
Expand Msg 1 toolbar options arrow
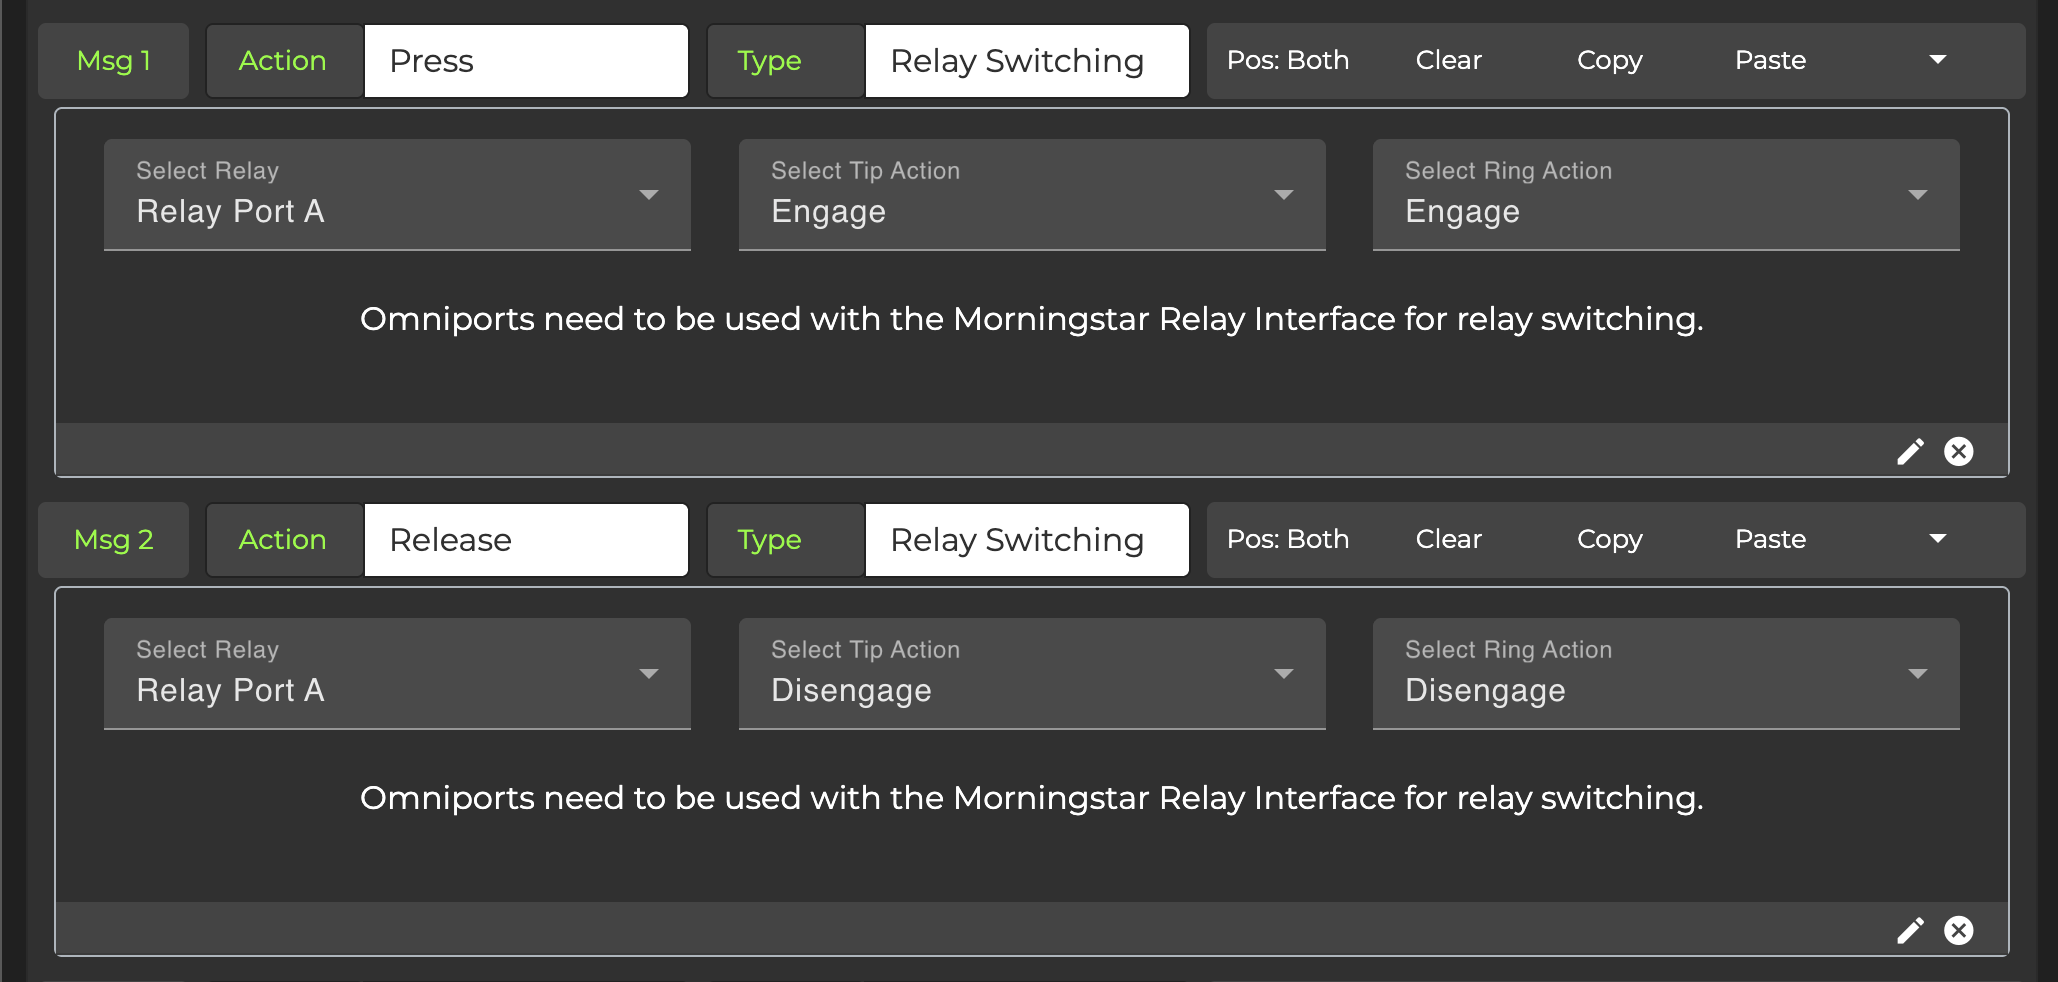tap(1937, 60)
